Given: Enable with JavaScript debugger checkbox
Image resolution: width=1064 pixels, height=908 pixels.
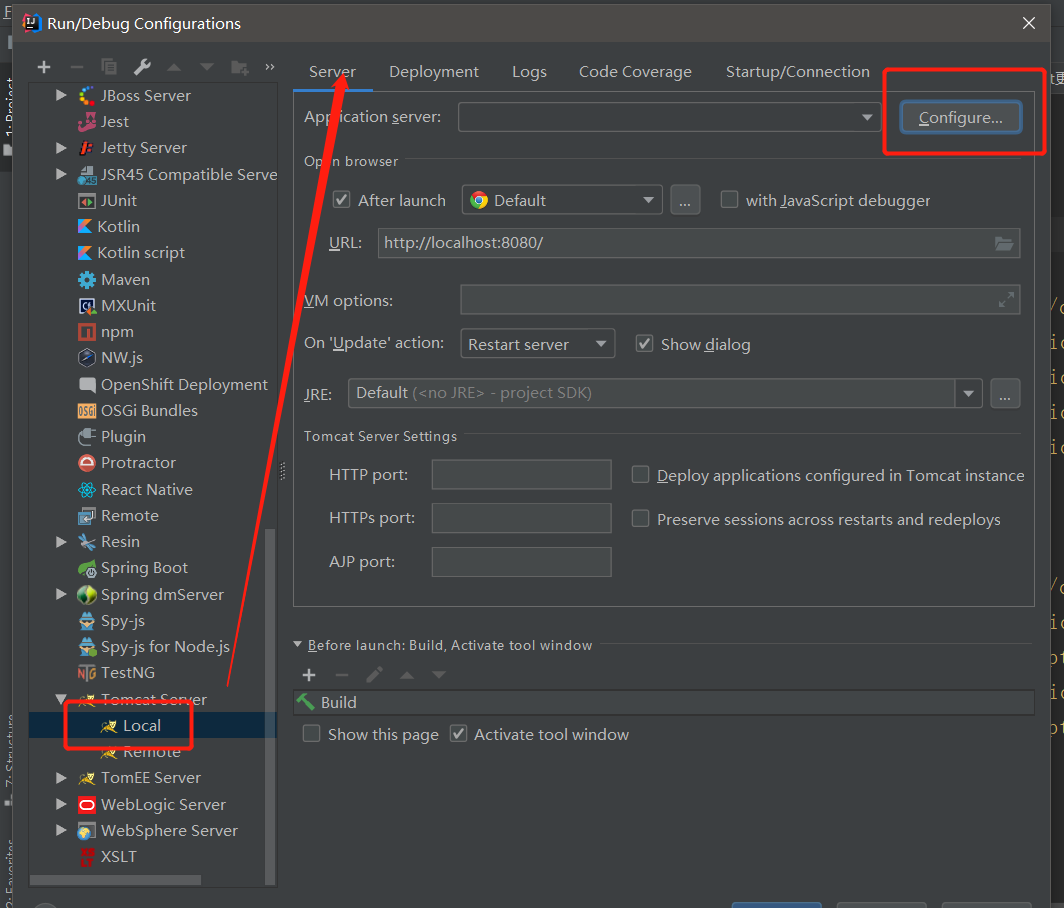Looking at the screenshot, I should point(729,200).
